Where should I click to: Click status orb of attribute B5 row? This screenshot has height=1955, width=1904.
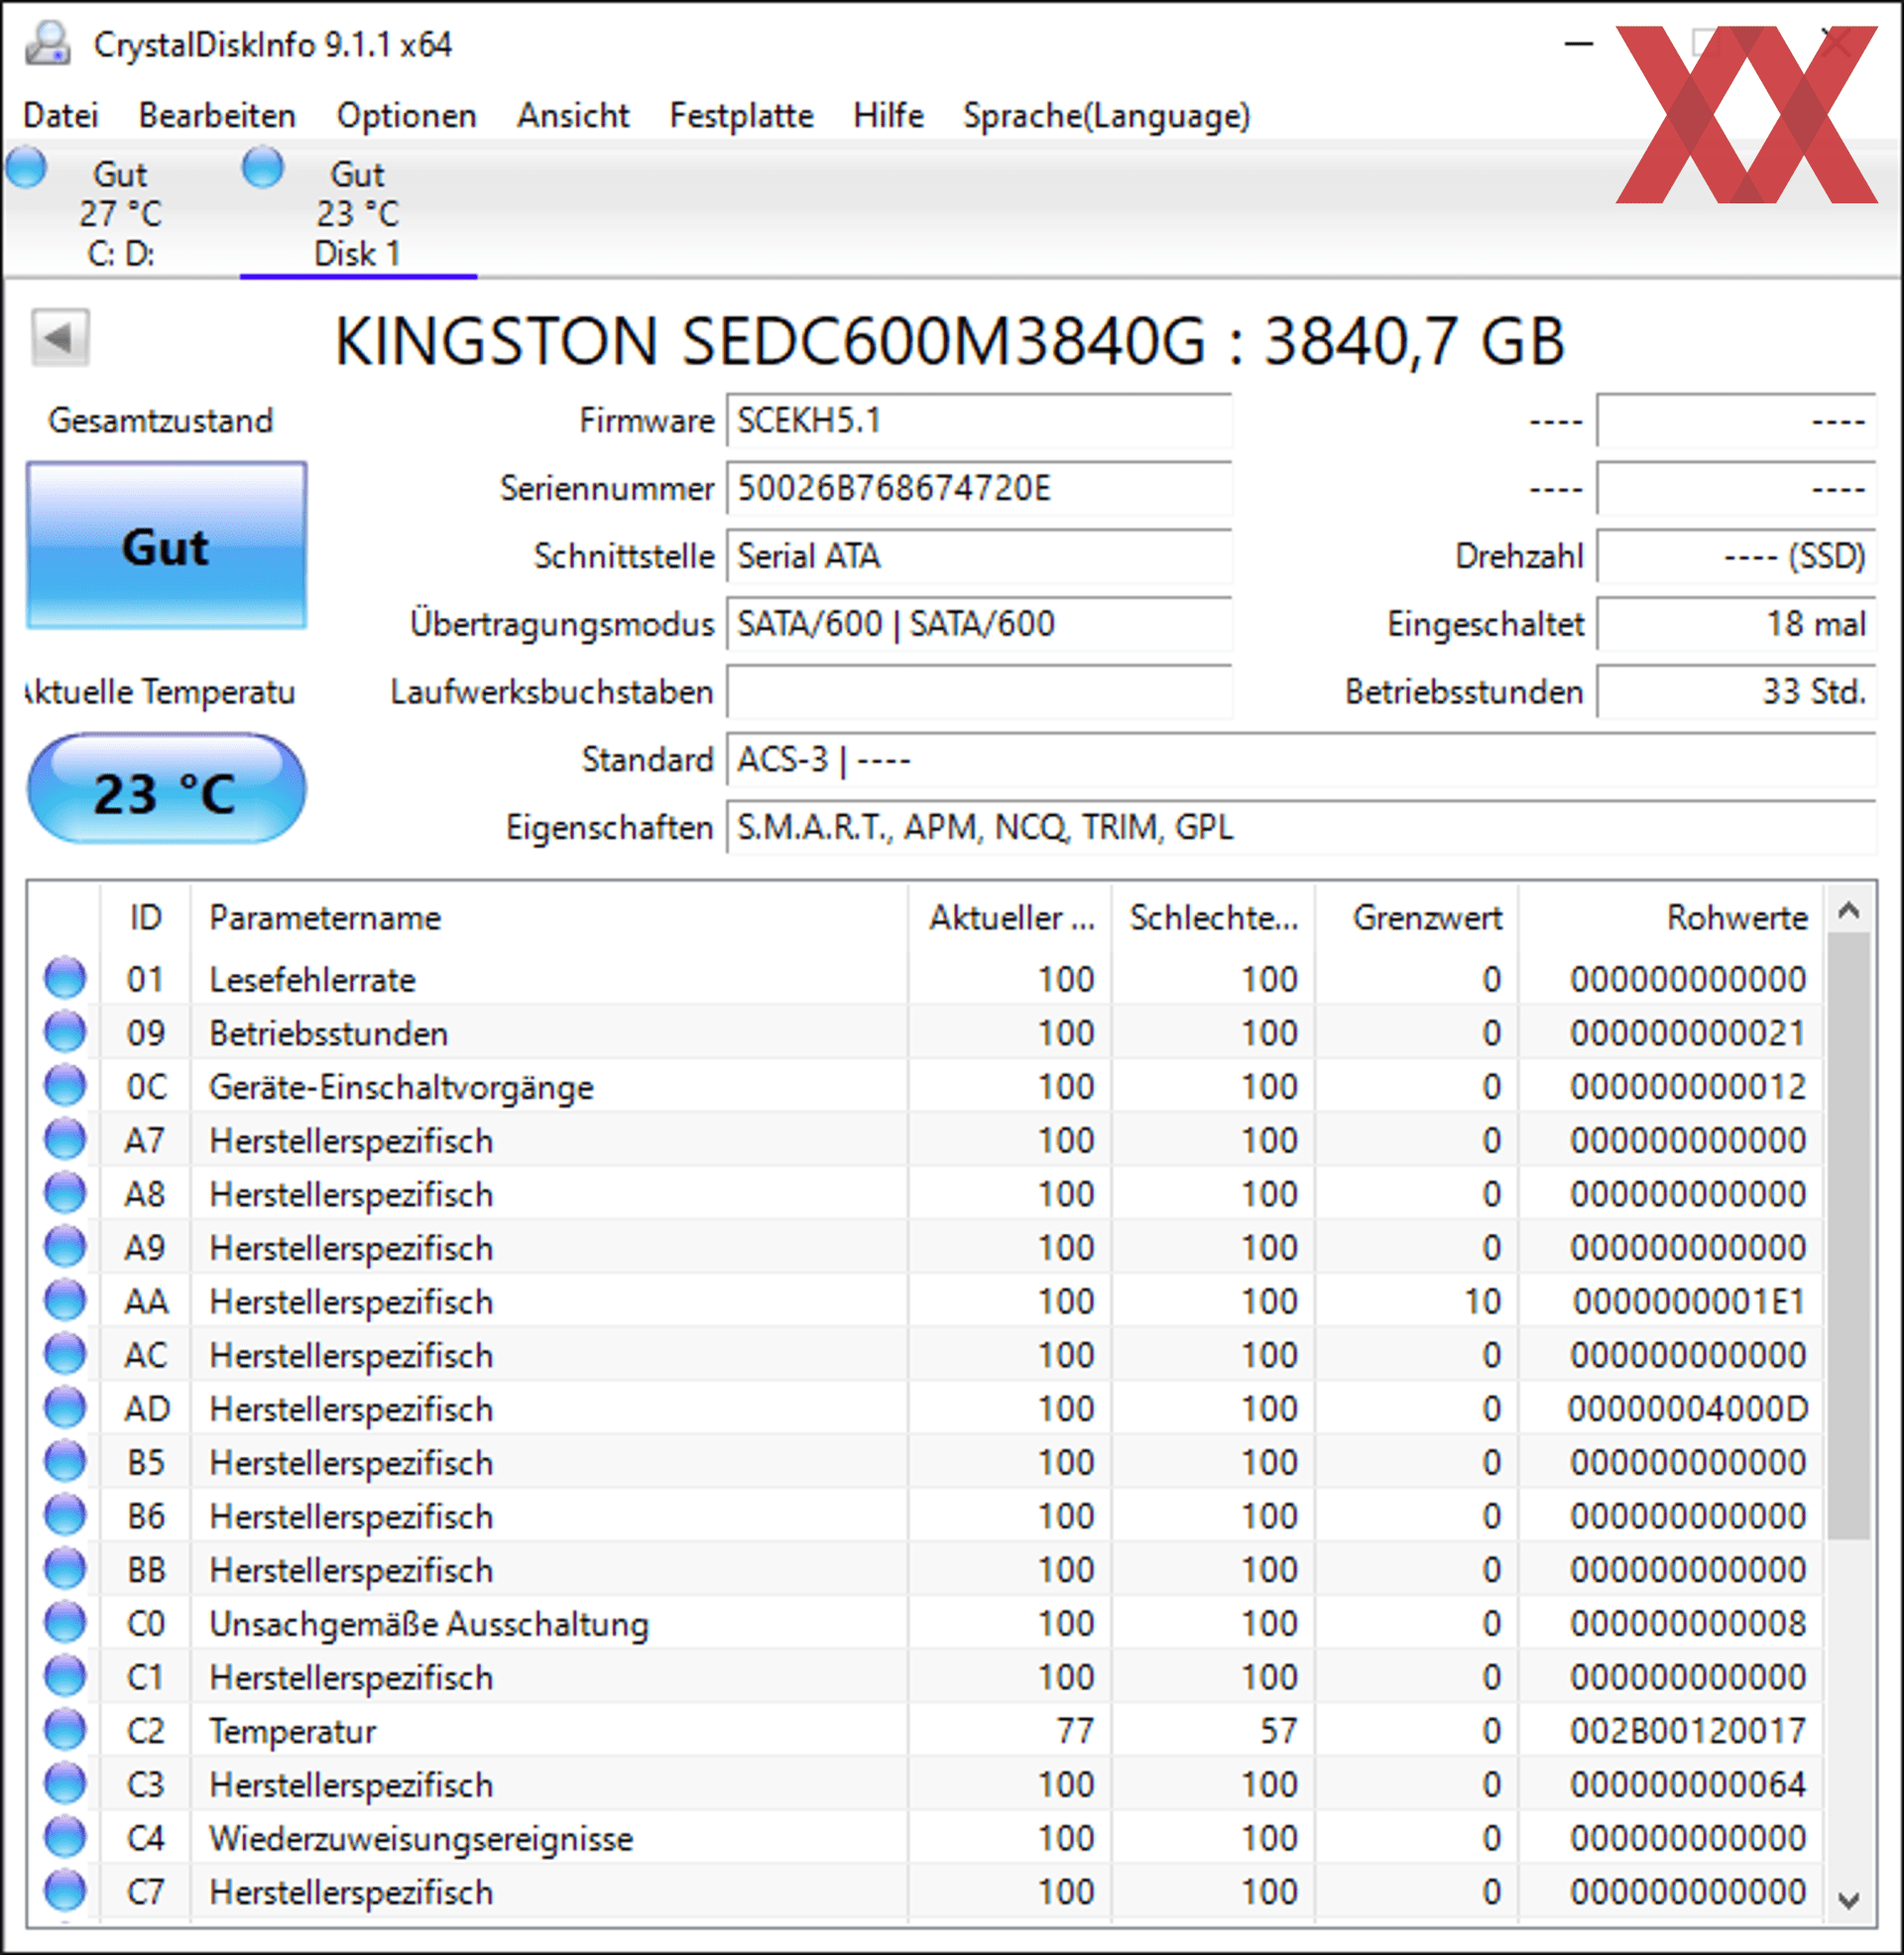65,1463
